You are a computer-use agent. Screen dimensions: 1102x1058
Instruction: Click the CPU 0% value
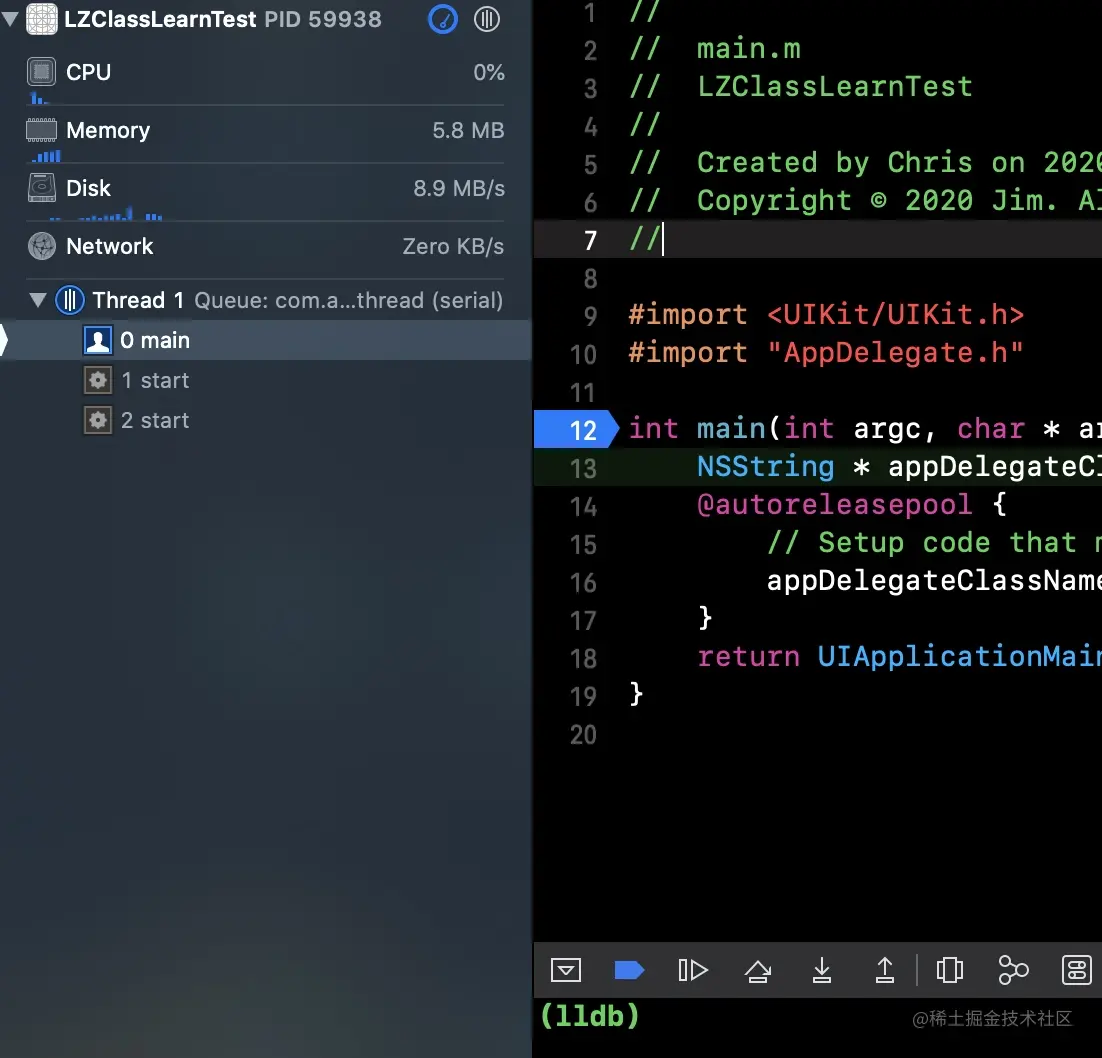coord(488,72)
